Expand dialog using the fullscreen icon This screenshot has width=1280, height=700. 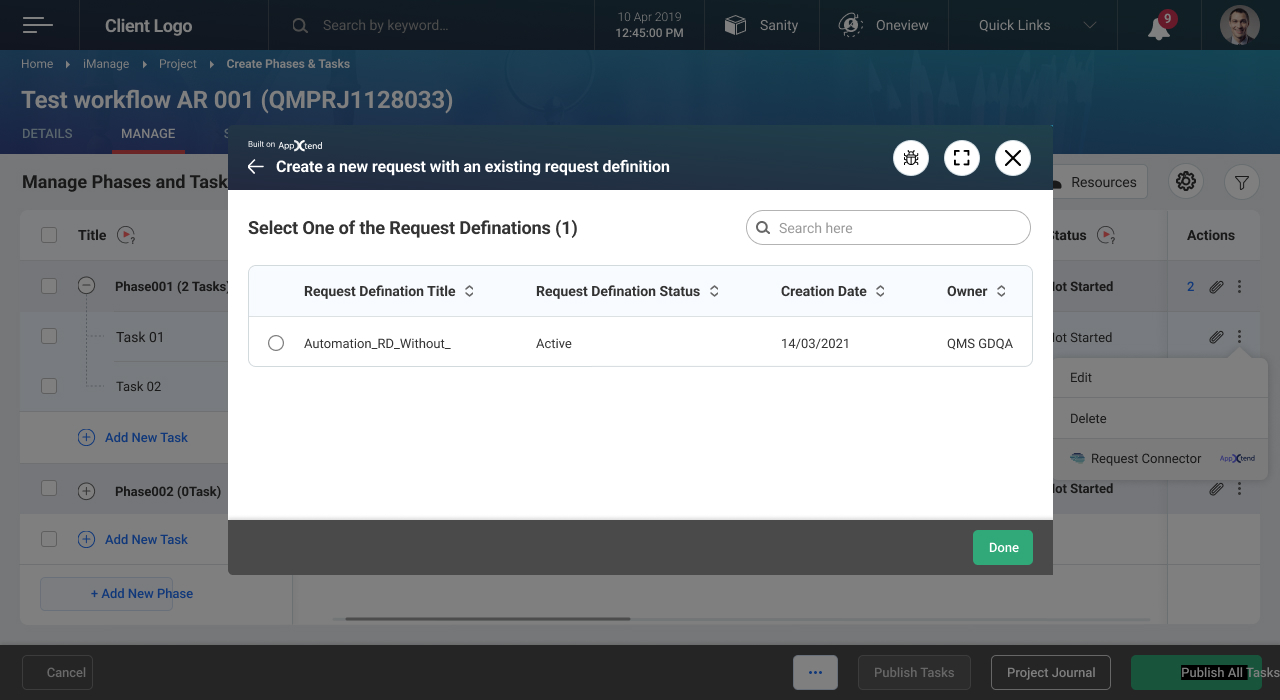coord(962,158)
